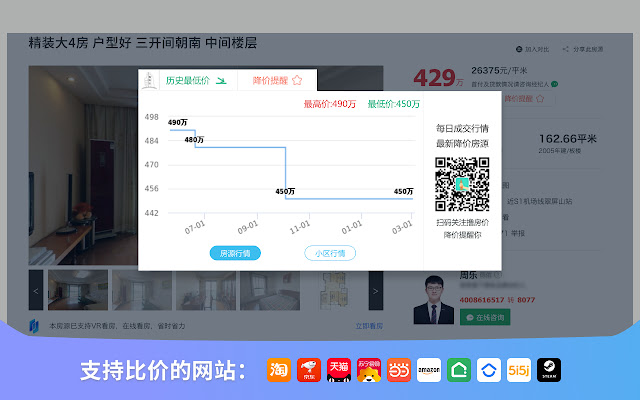
Task: Click the 450万 label at line end
Action: (x=403, y=191)
